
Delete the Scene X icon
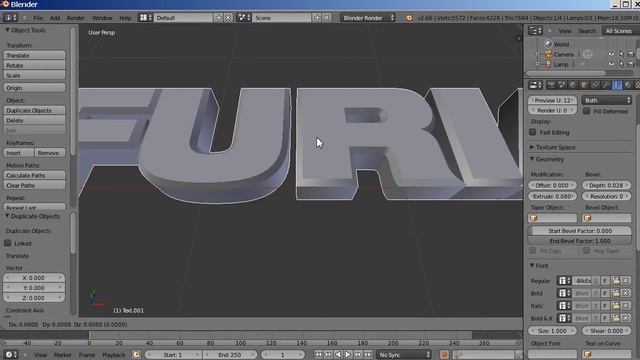tap(327, 18)
